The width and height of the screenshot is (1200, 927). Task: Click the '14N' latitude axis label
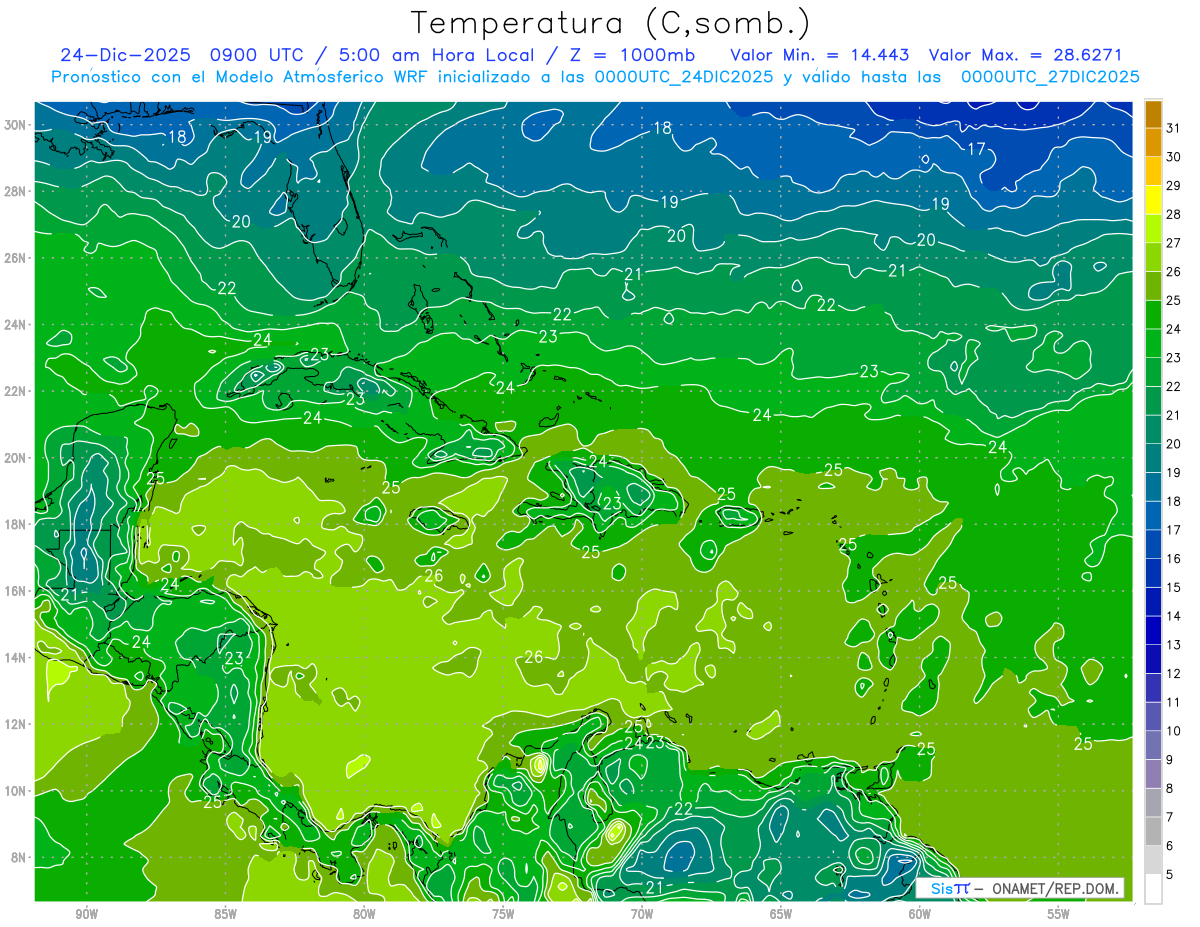tap(14, 657)
